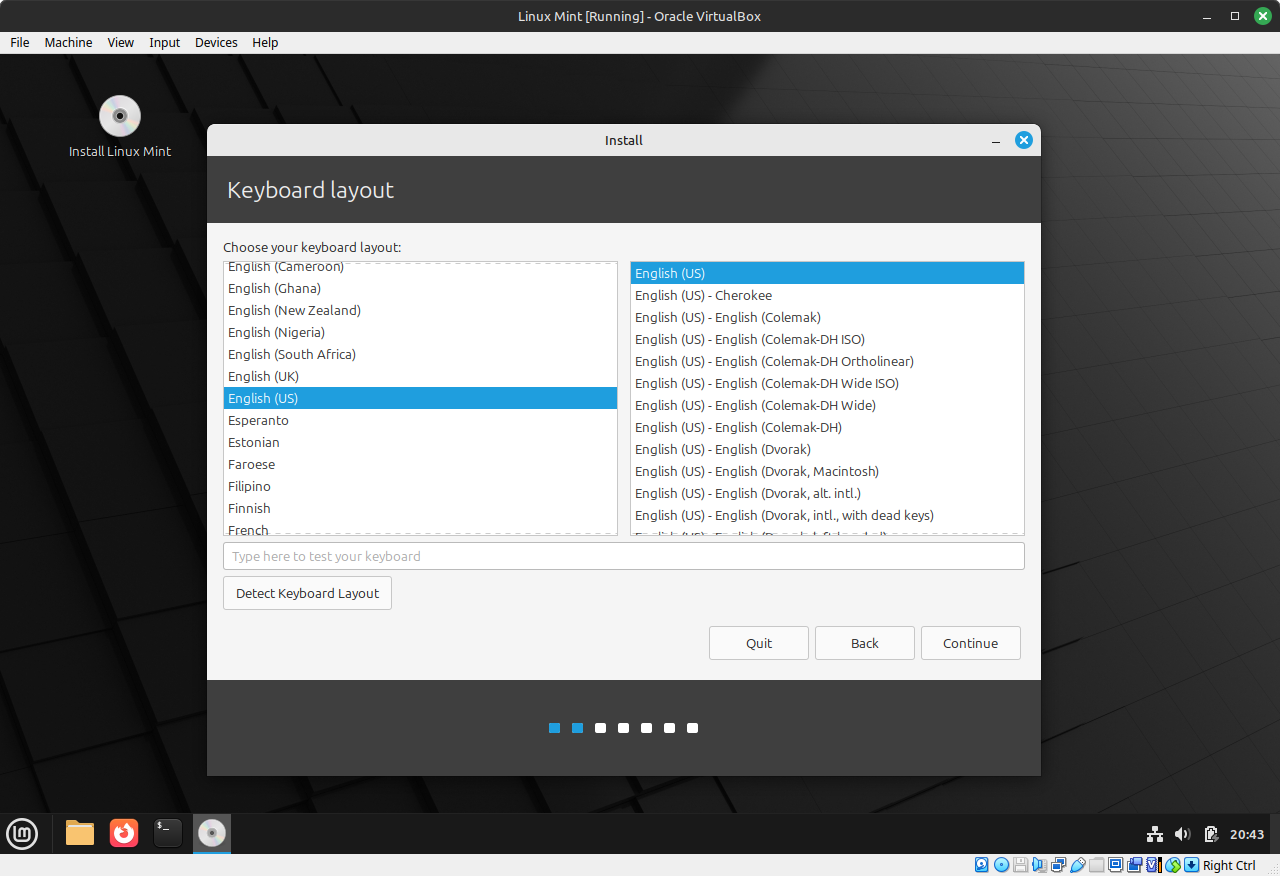This screenshot has height=876, width=1280.
Task: Open the Input menu
Action: [164, 43]
